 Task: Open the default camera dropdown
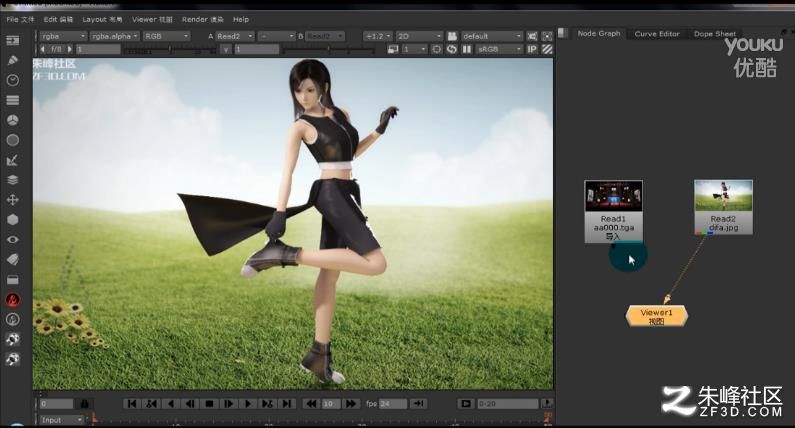(492, 36)
